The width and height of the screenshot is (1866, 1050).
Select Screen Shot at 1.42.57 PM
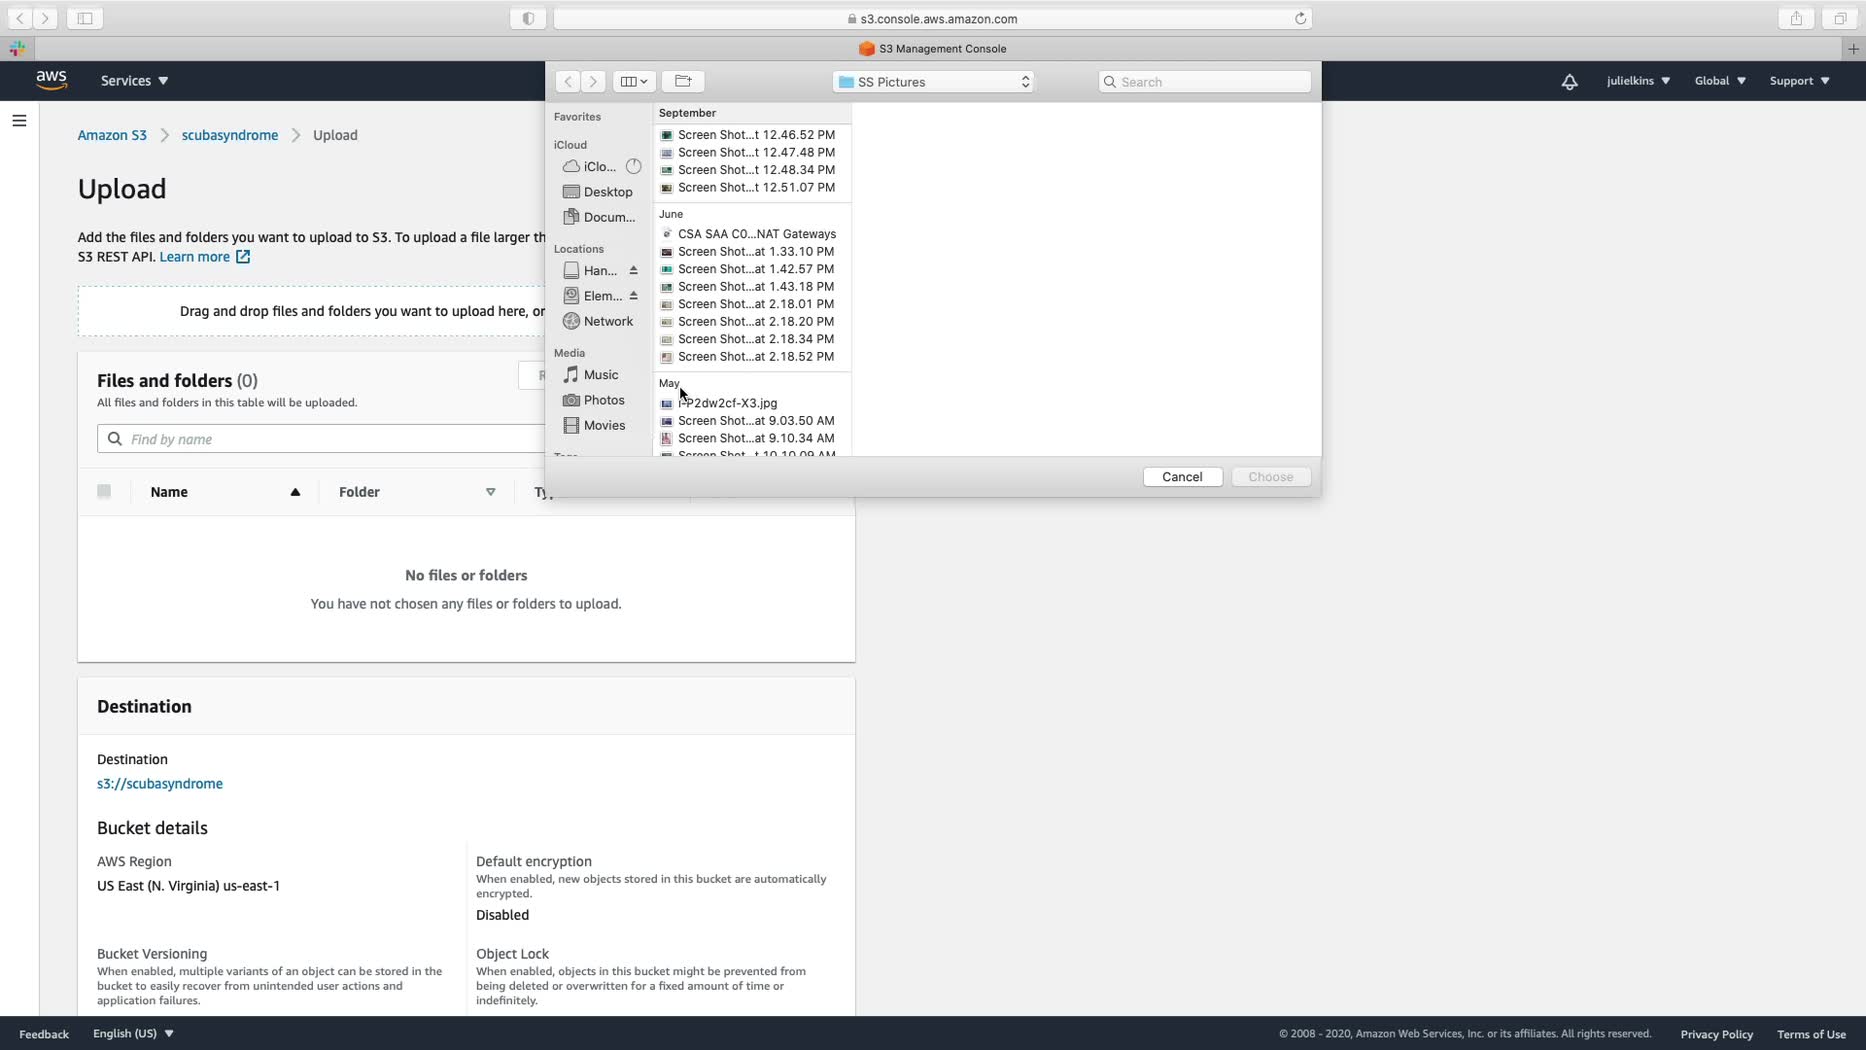point(751,269)
